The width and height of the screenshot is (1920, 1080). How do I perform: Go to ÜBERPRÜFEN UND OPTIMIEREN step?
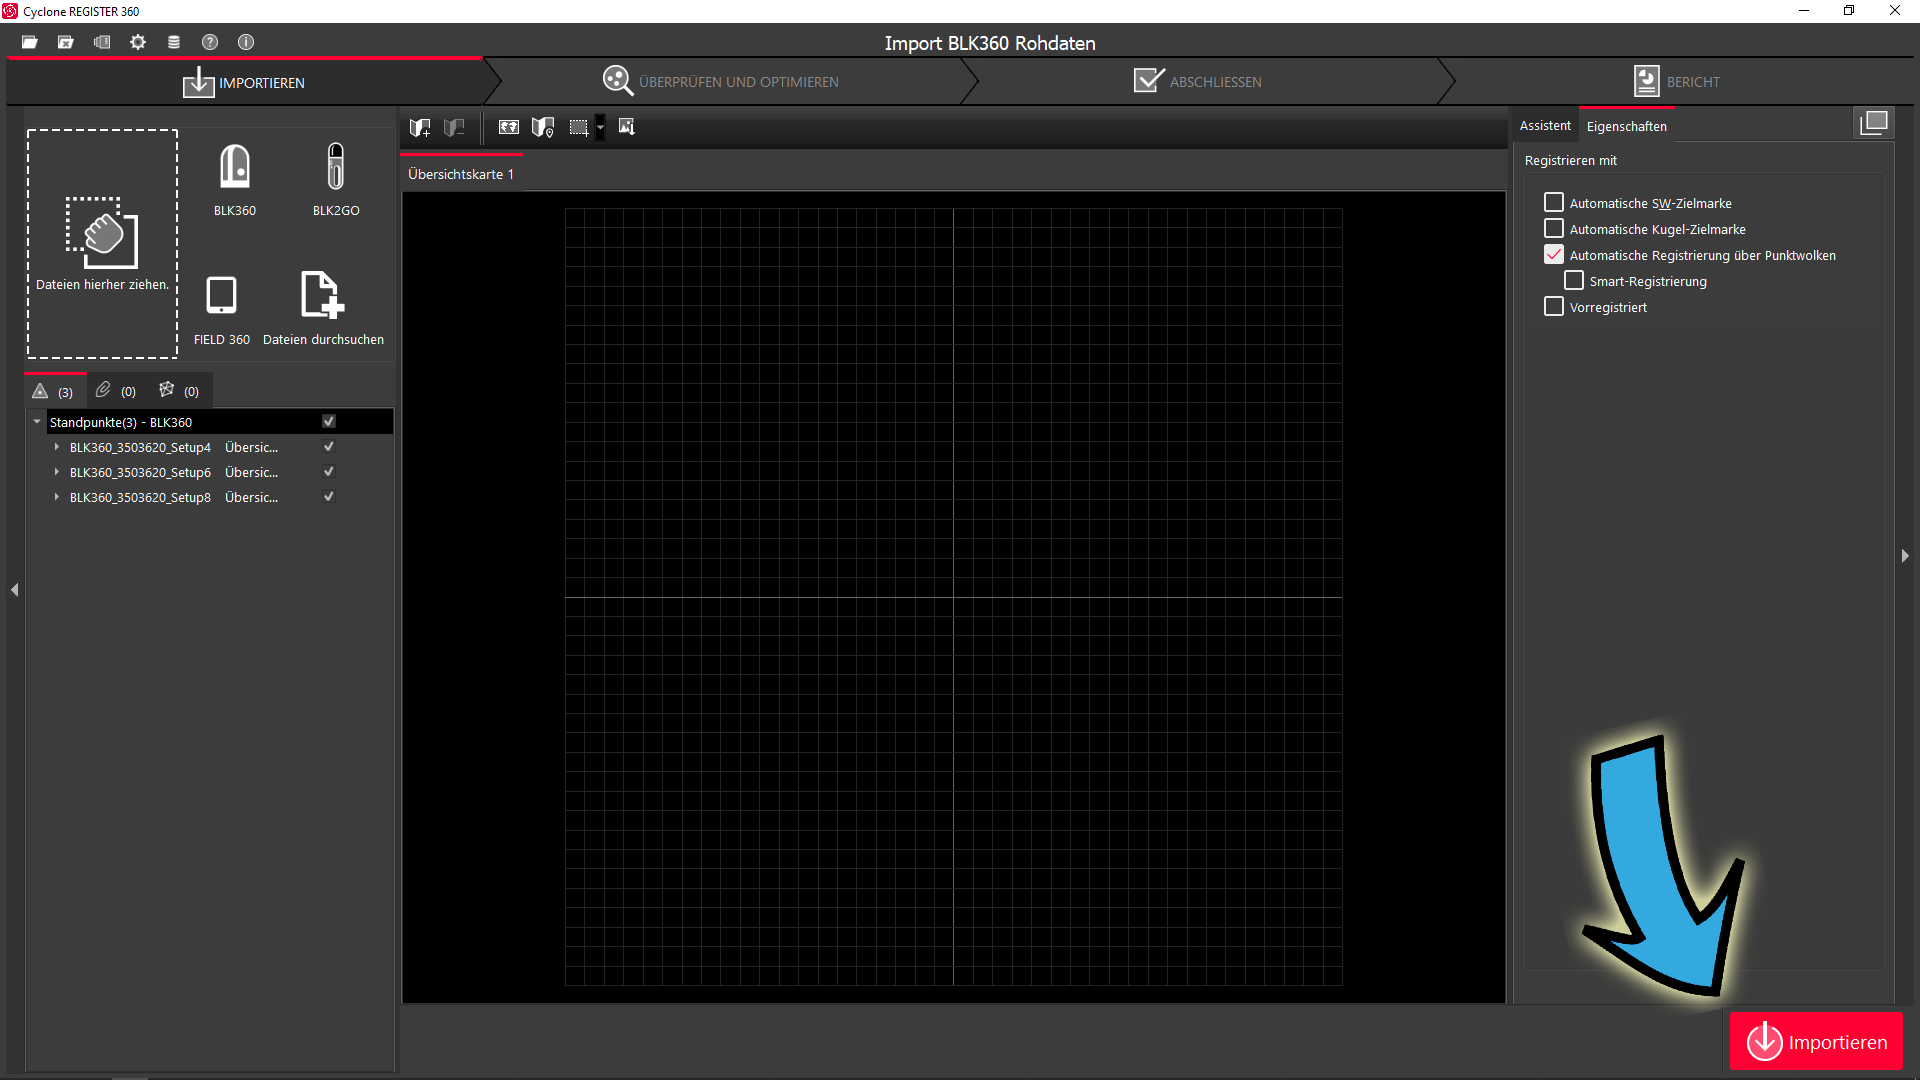tap(721, 82)
